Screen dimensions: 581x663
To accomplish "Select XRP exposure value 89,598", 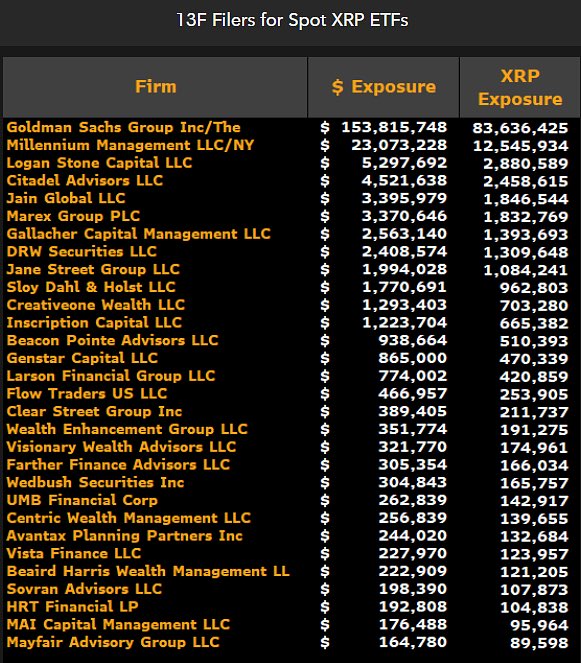I will [539, 643].
